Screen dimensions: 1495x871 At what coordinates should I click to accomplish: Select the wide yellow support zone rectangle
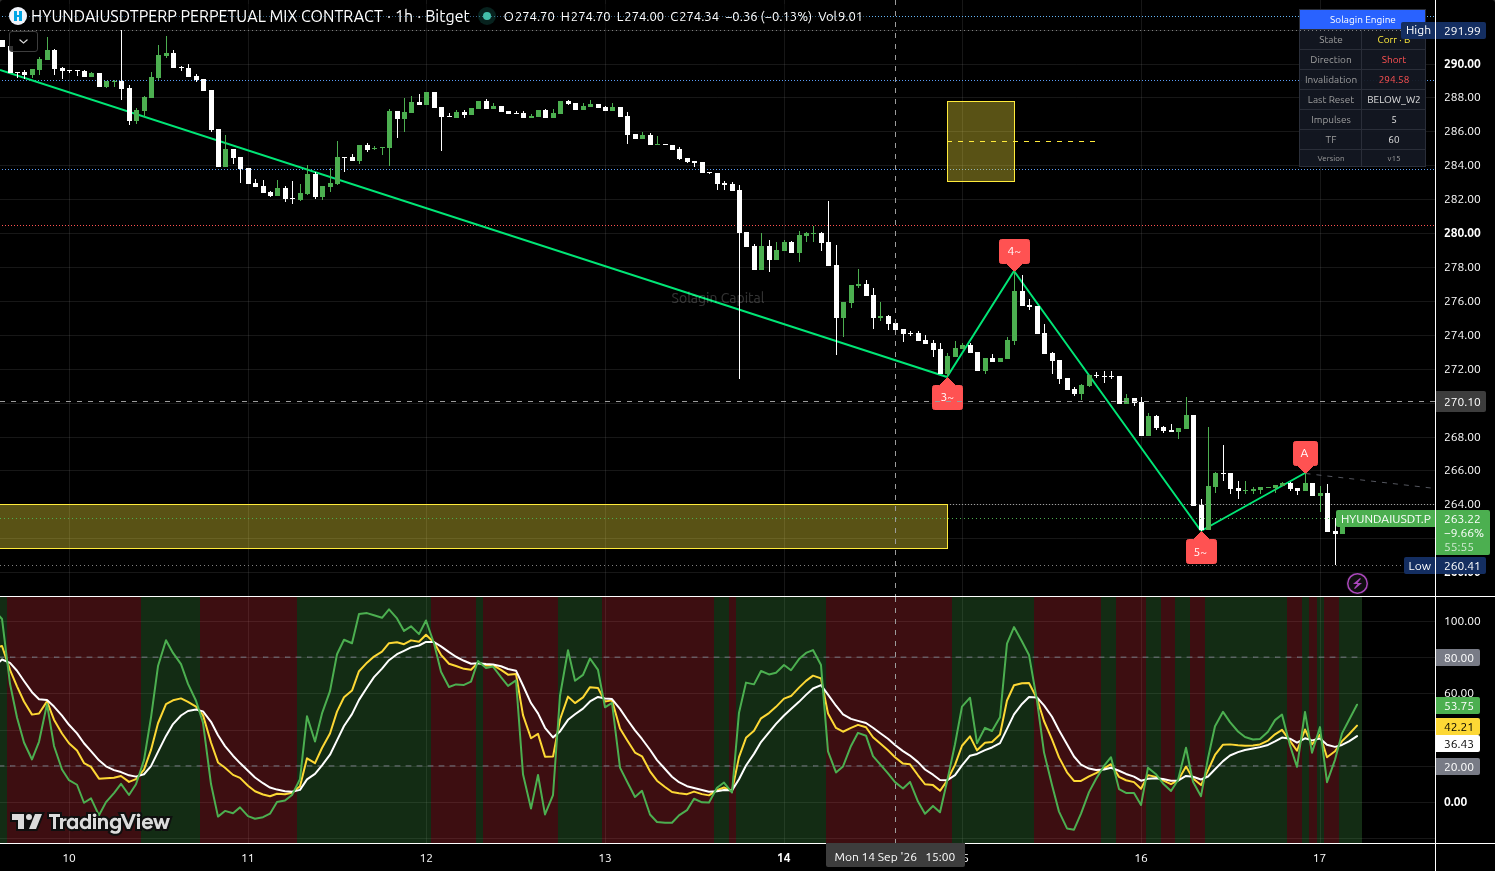point(473,526)
